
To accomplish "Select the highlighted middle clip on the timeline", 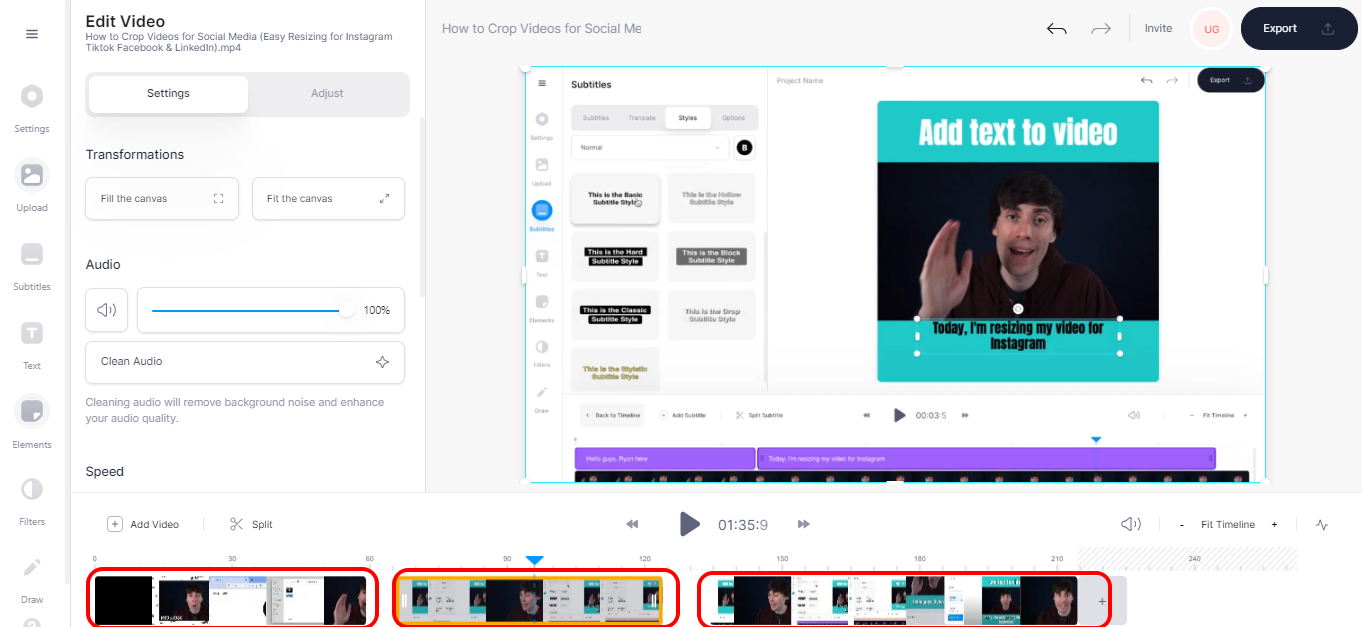I will (530, 600).
